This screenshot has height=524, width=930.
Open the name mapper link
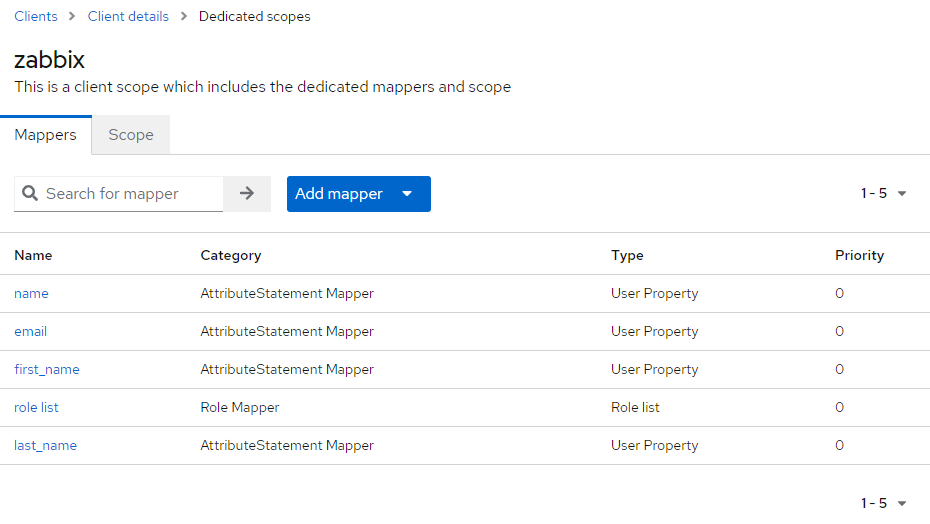click(31, 294)
